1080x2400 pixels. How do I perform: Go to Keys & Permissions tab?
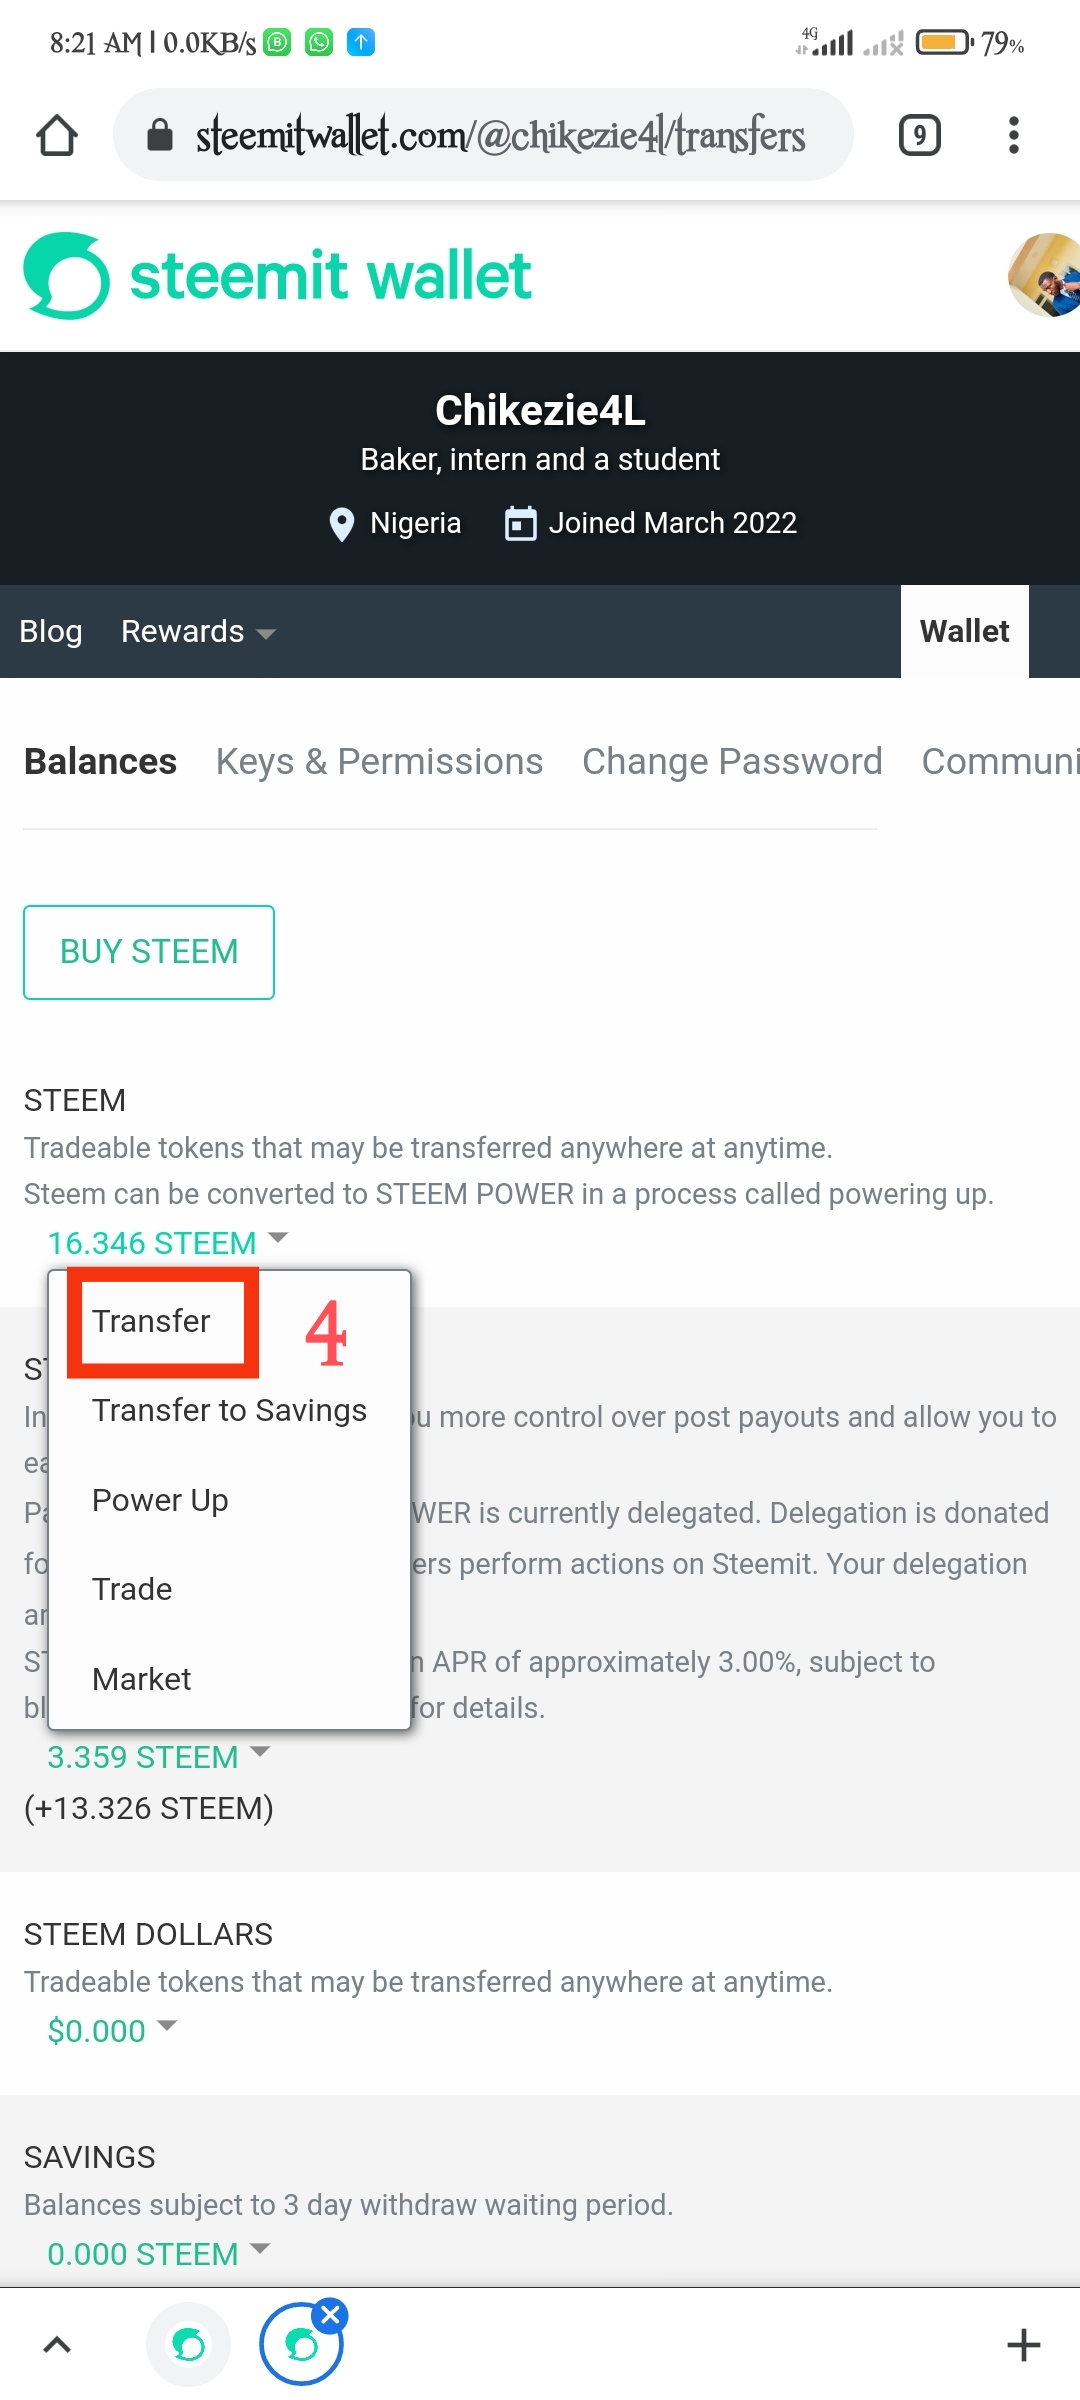[379, 762]
